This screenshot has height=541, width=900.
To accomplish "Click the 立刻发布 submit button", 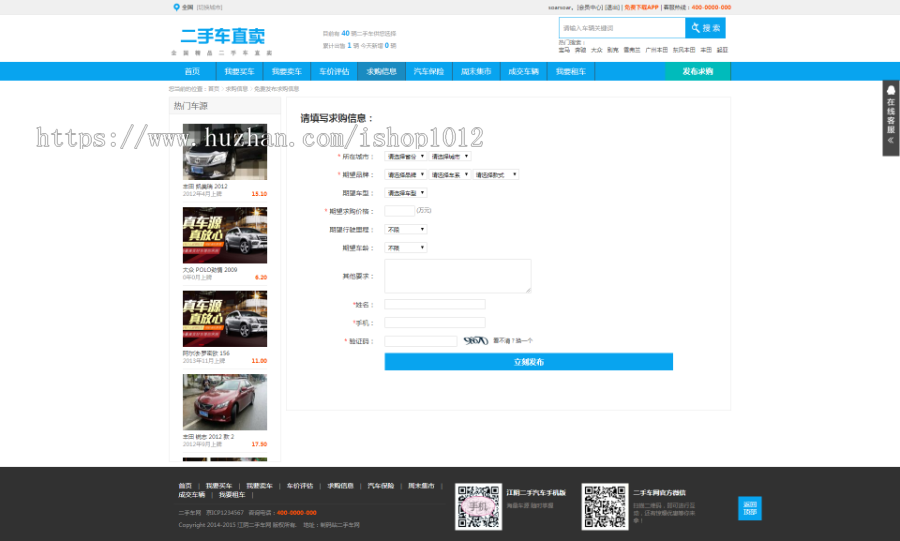I will coord(528,362).
